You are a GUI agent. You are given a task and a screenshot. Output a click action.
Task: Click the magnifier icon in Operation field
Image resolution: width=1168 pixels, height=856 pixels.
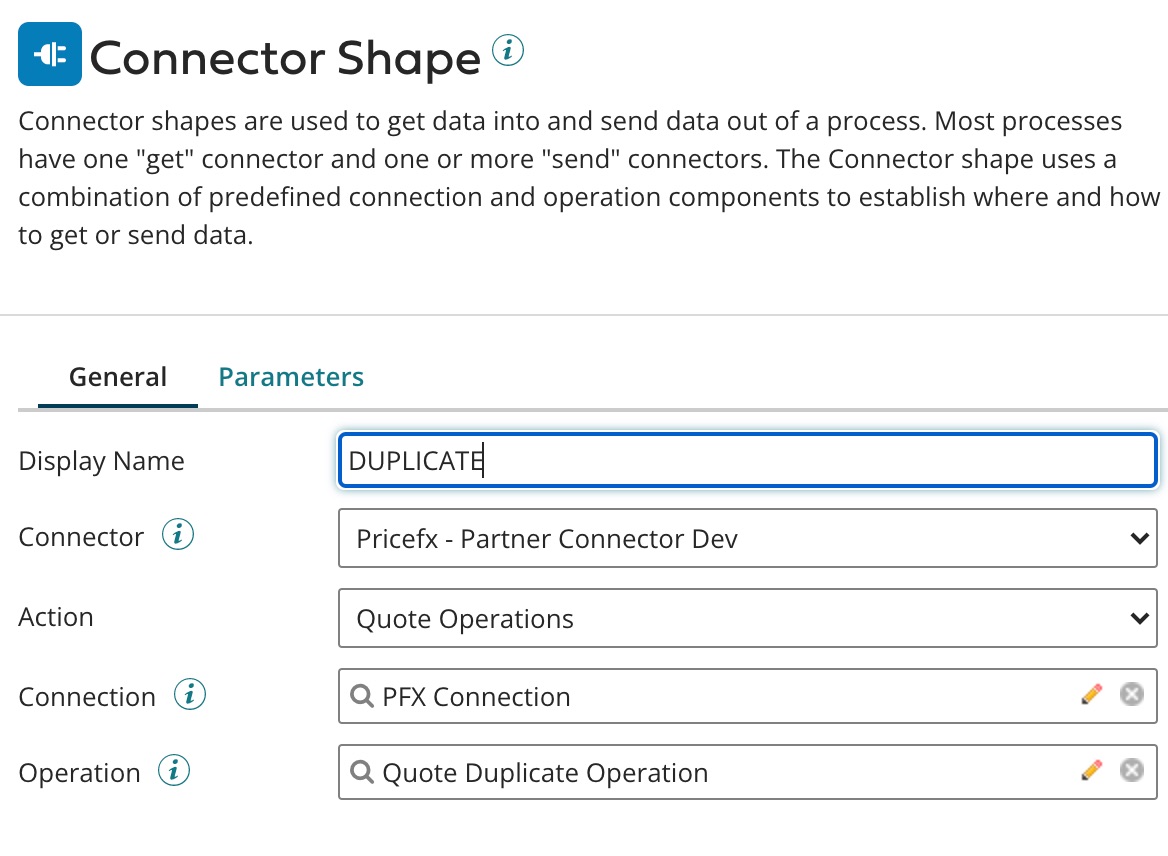tap(361, 772)
